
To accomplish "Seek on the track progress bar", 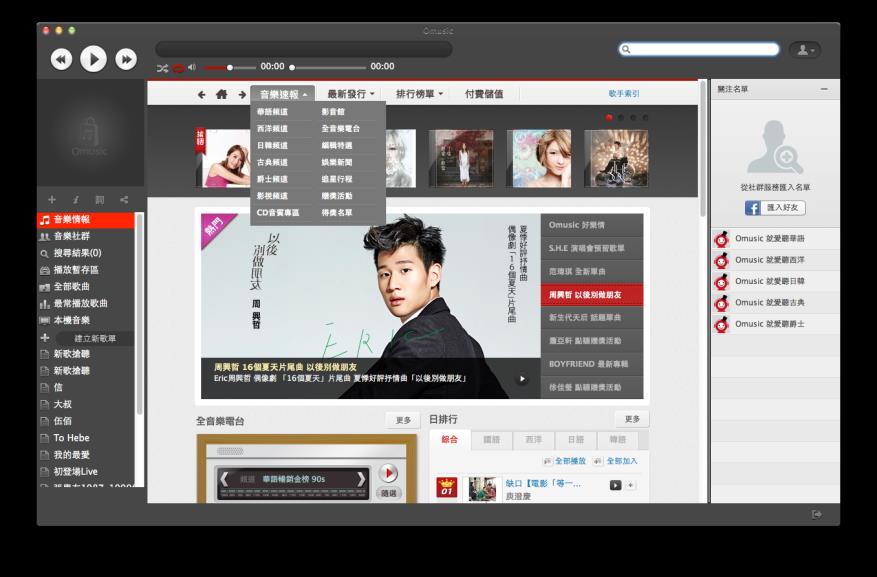I will 328,68.
